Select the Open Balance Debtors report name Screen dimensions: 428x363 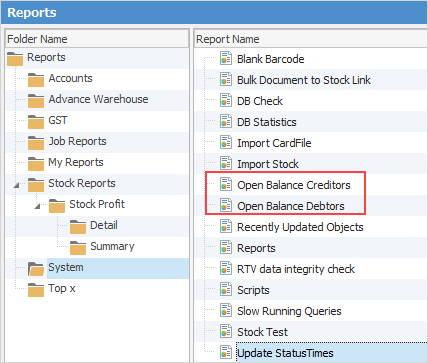pos(291,206)
